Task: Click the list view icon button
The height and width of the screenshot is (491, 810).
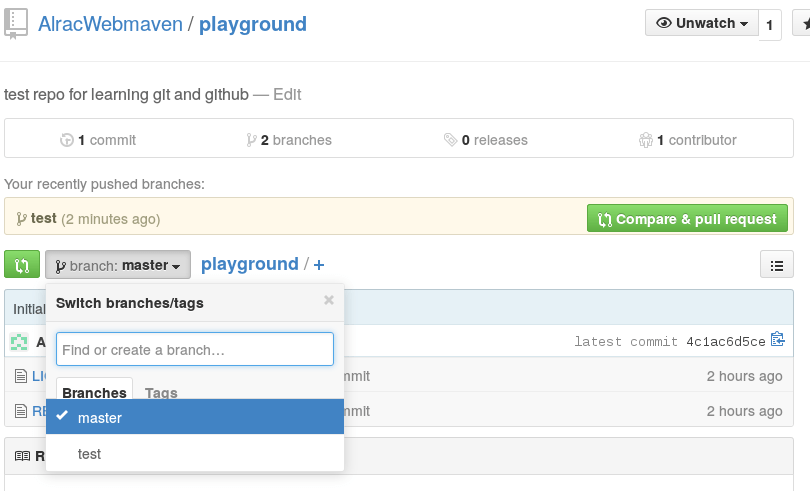Action: point(777,265)
